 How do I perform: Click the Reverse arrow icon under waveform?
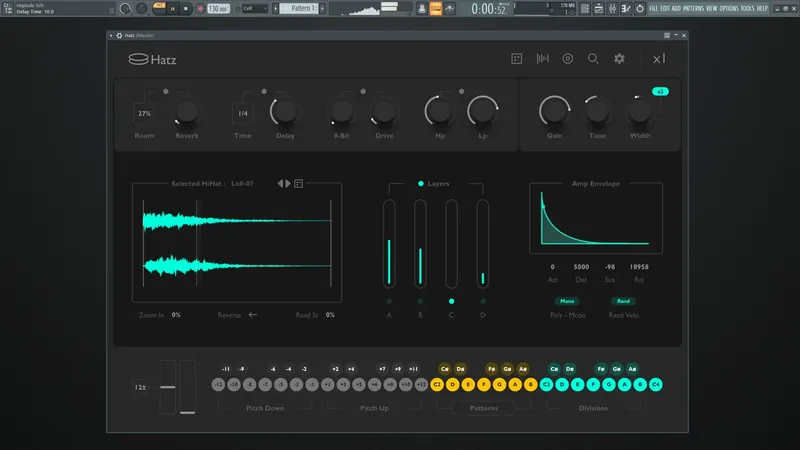click(253, 314)
